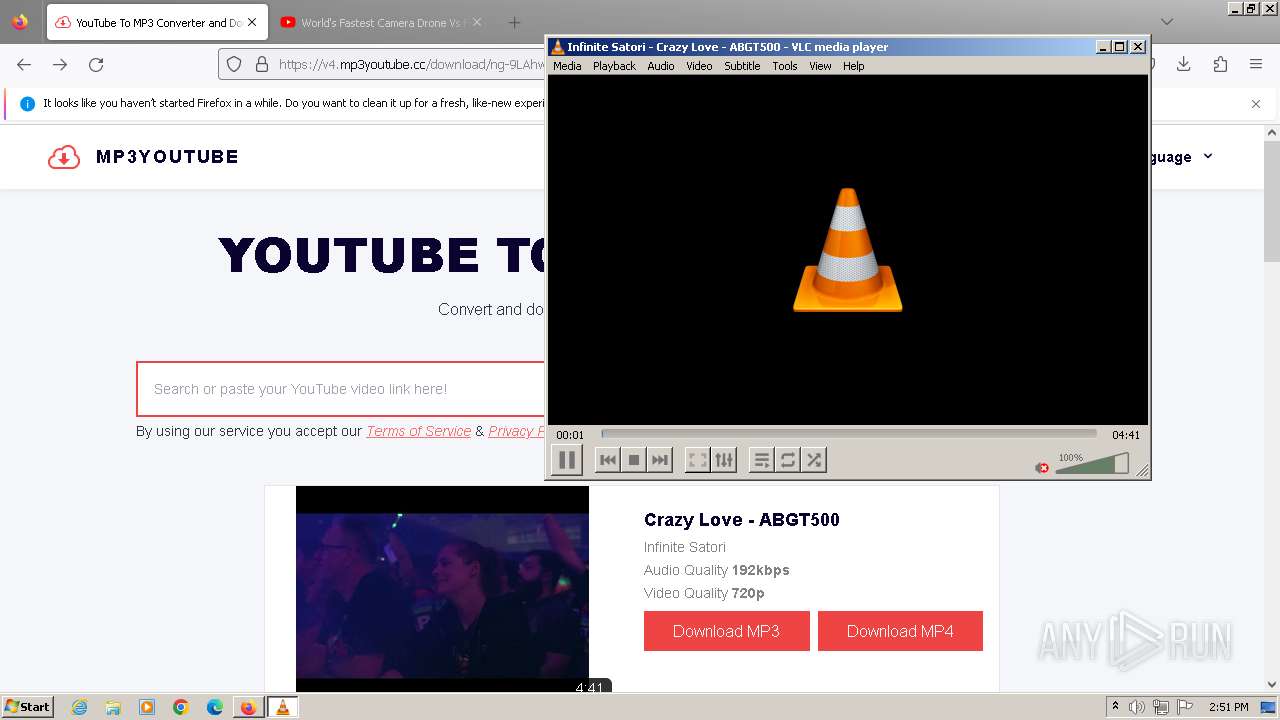Toggle VLC fullscreen video mode
The width and height of the screenshot is (1280, 720).
pyautogui.click(x=698, y=460)
